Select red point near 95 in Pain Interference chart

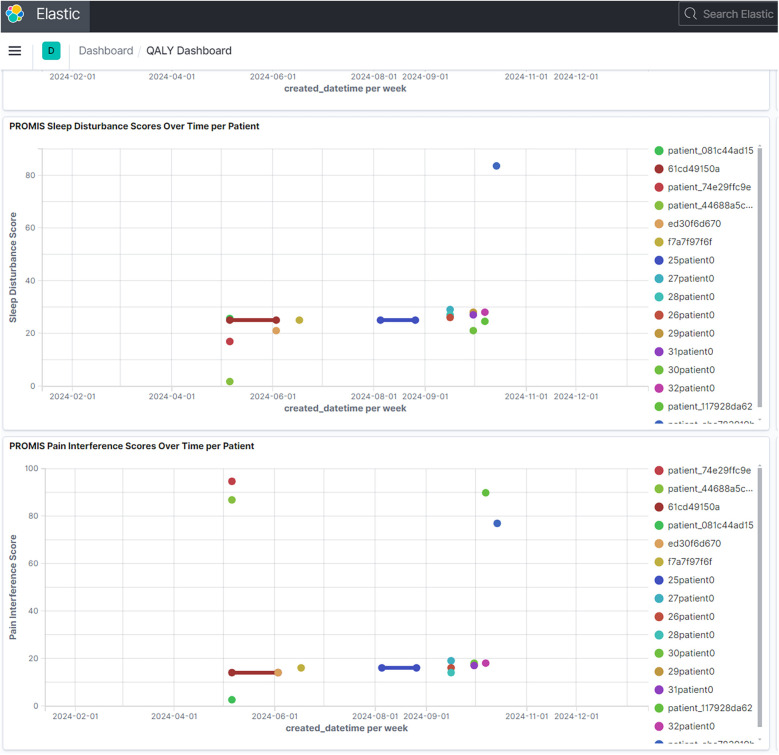point(232,482)
